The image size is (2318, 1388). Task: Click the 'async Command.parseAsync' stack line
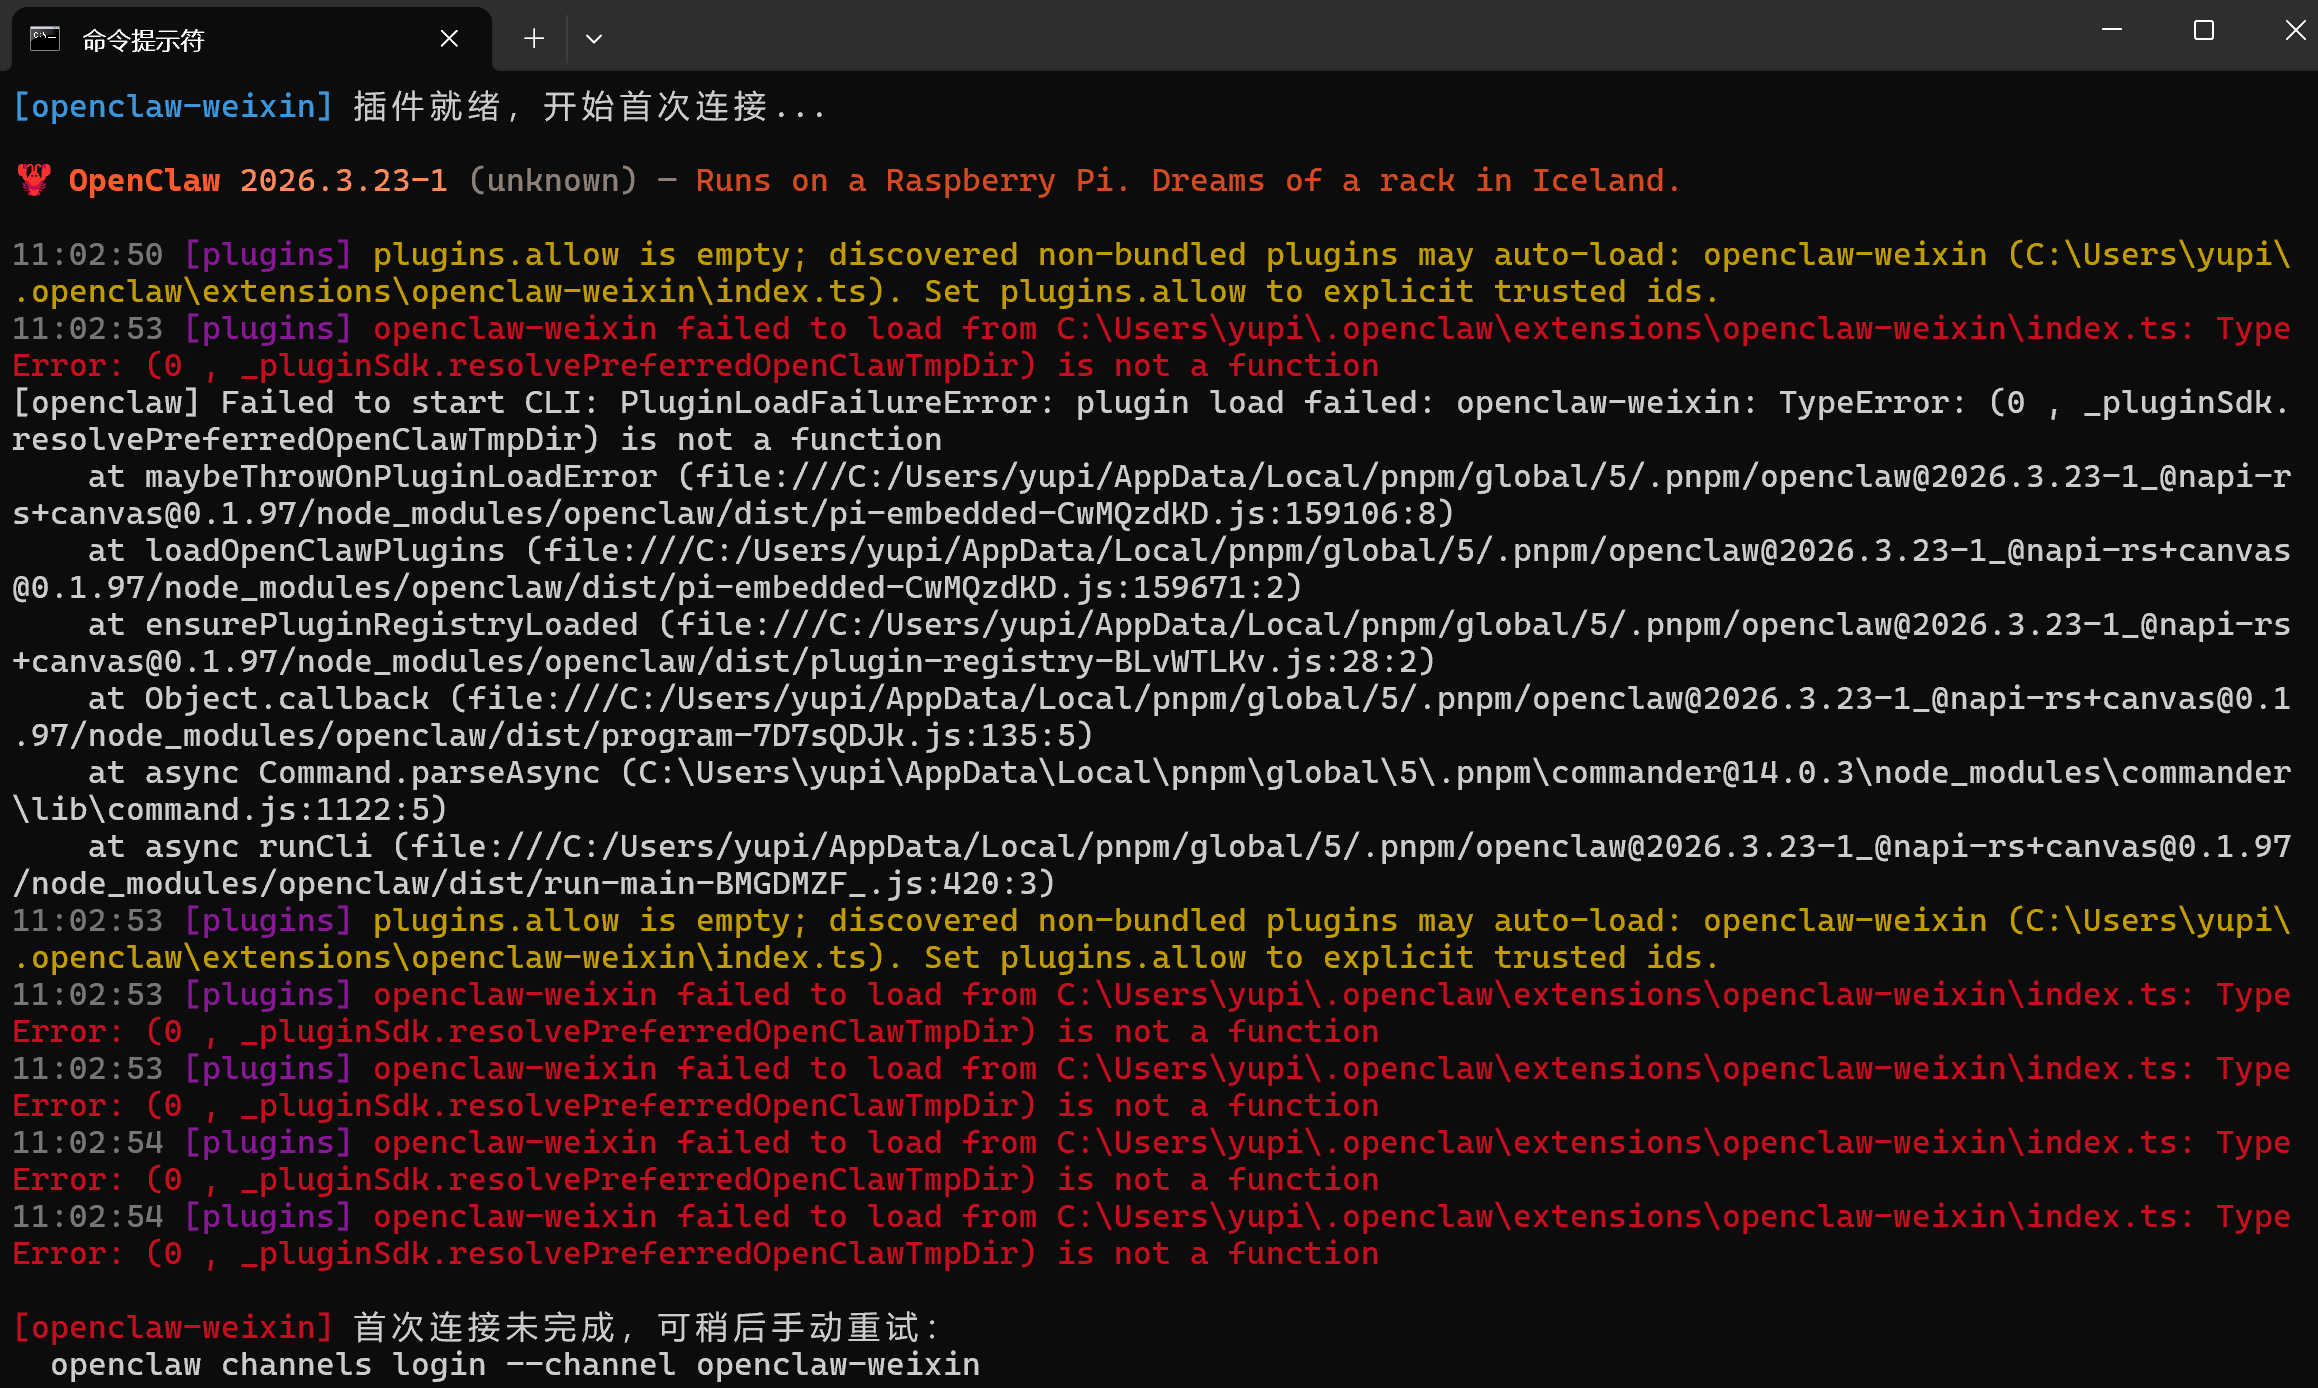coord(372,772)
